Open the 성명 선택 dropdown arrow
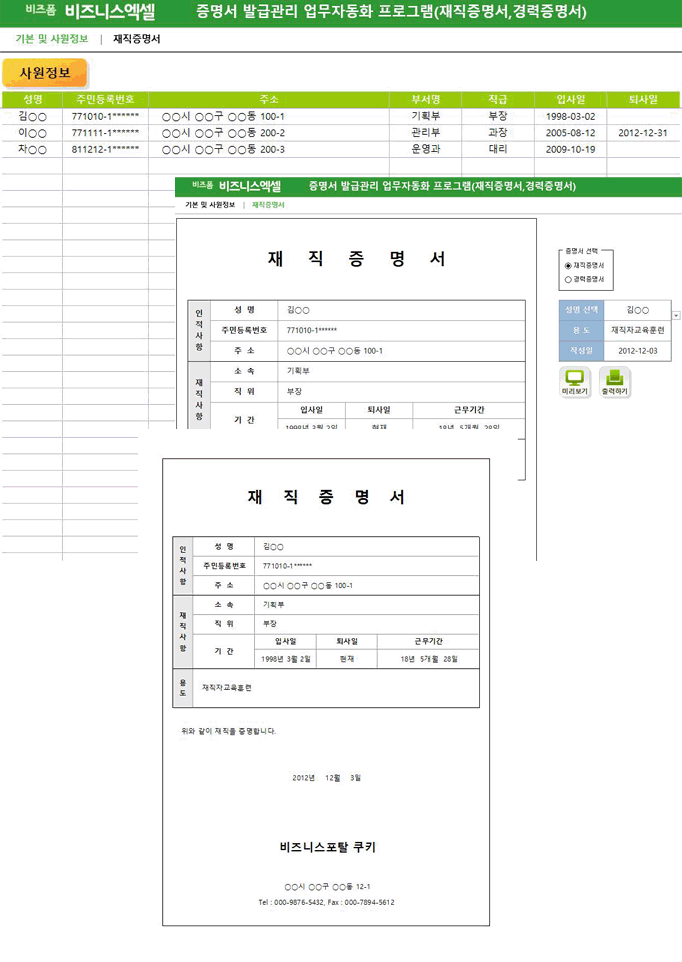 point(676,315)
